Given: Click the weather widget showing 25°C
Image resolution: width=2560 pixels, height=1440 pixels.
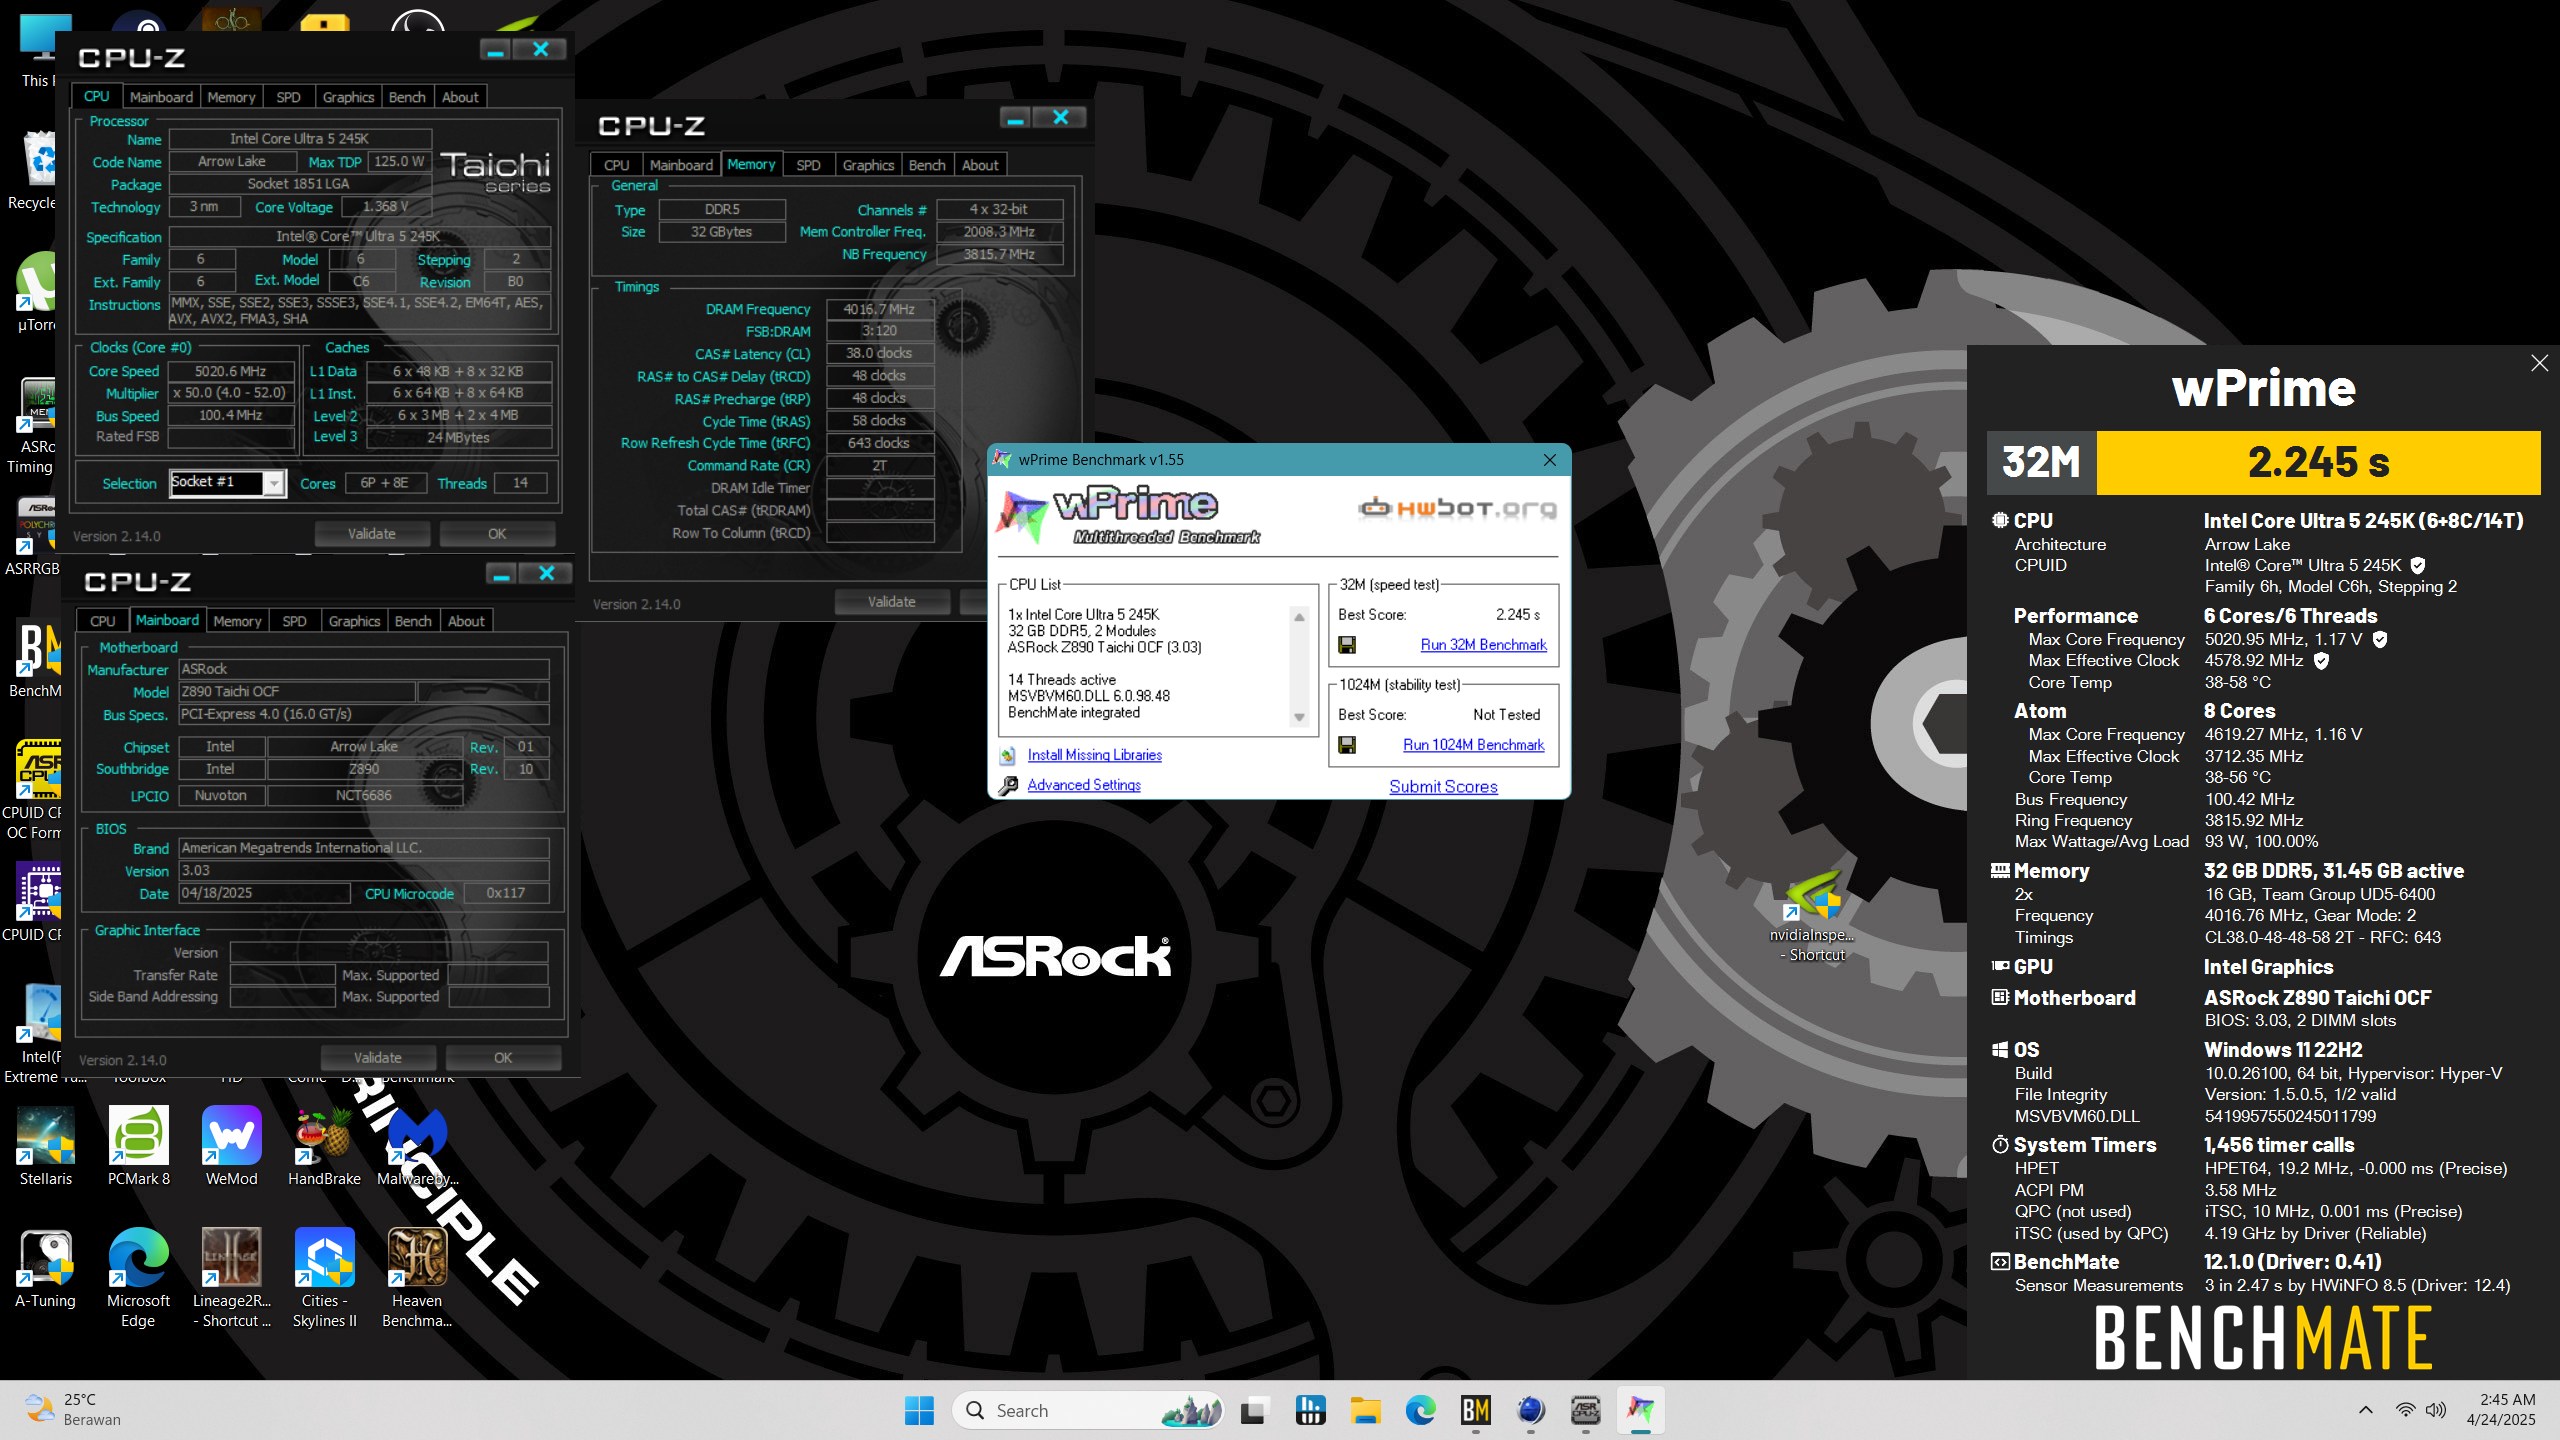Looking at the screenshot, I should 72,1410.
